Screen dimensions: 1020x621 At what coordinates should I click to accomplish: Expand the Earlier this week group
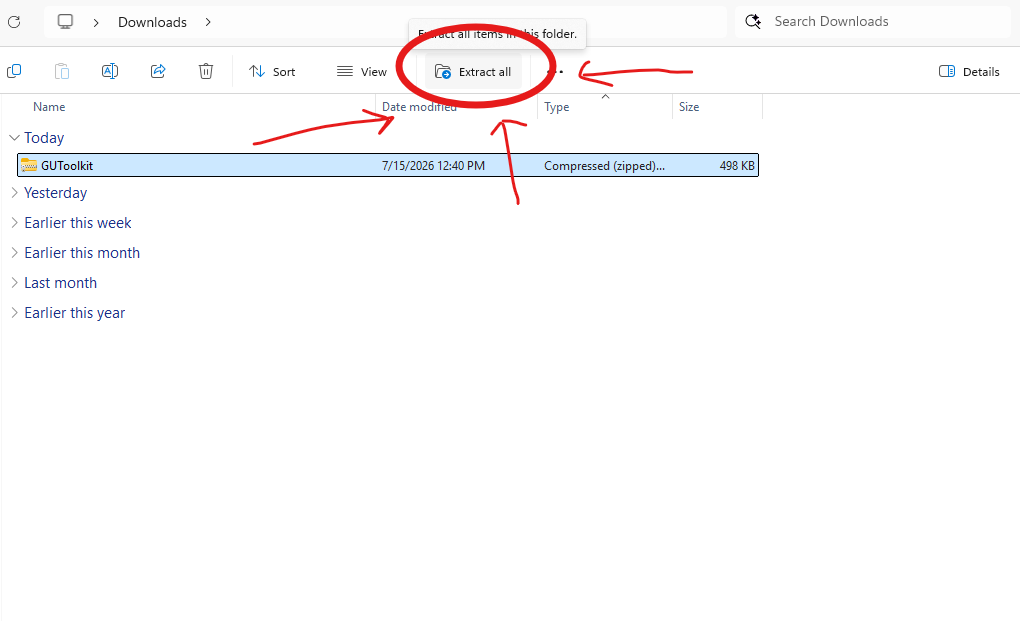[x=14, y=222]
